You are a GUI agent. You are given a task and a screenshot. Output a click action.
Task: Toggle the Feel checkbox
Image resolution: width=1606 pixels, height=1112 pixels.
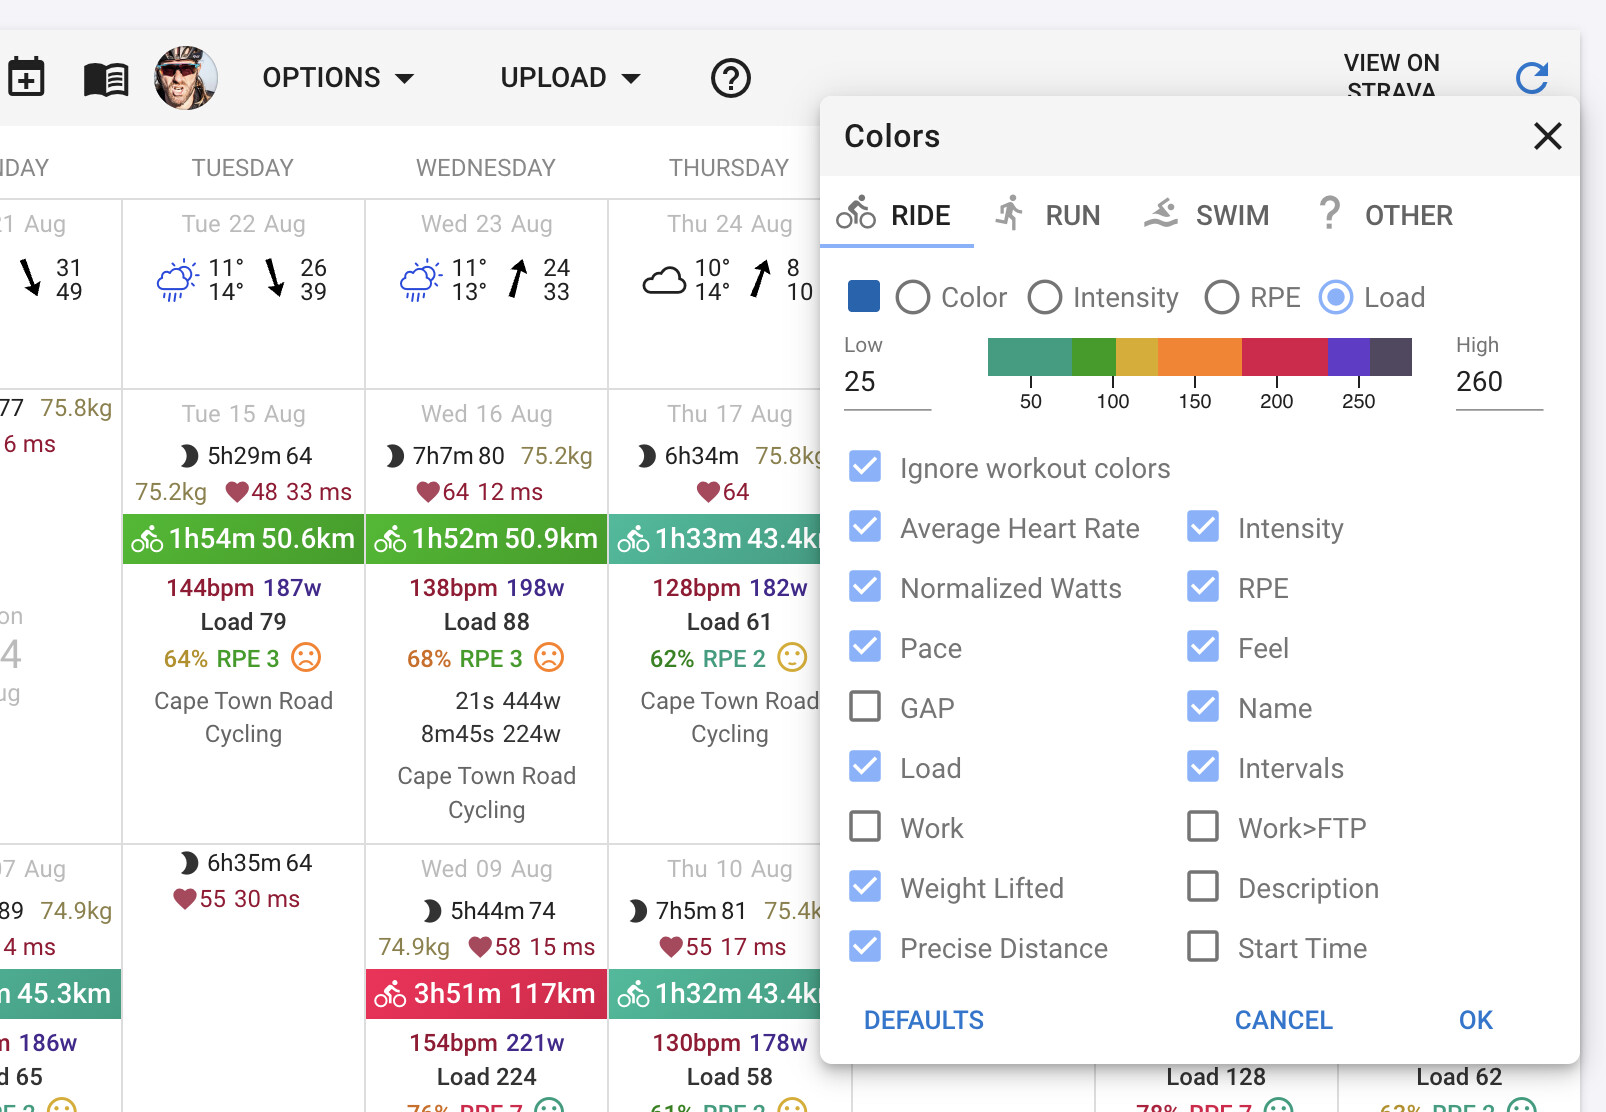[x=1203, y=647]
